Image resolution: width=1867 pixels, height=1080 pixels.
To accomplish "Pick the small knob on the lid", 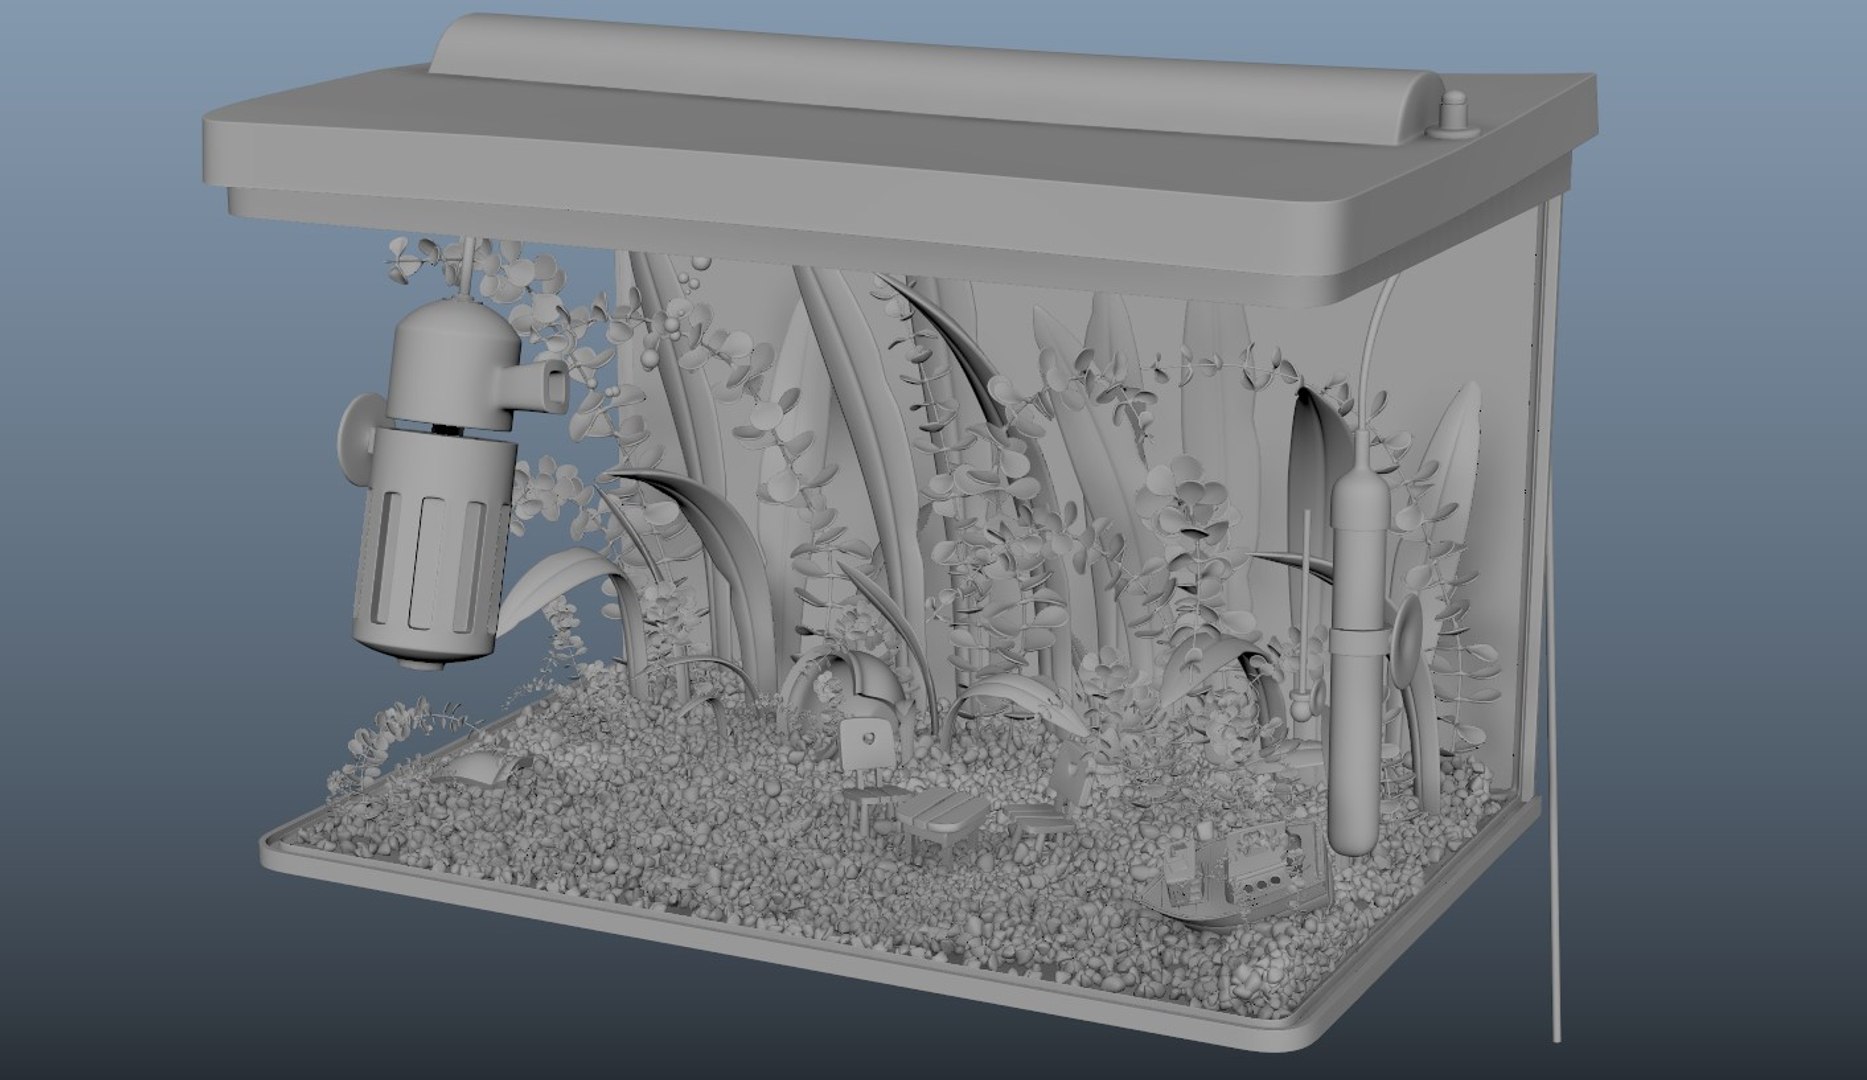I will pos(1455,113).
